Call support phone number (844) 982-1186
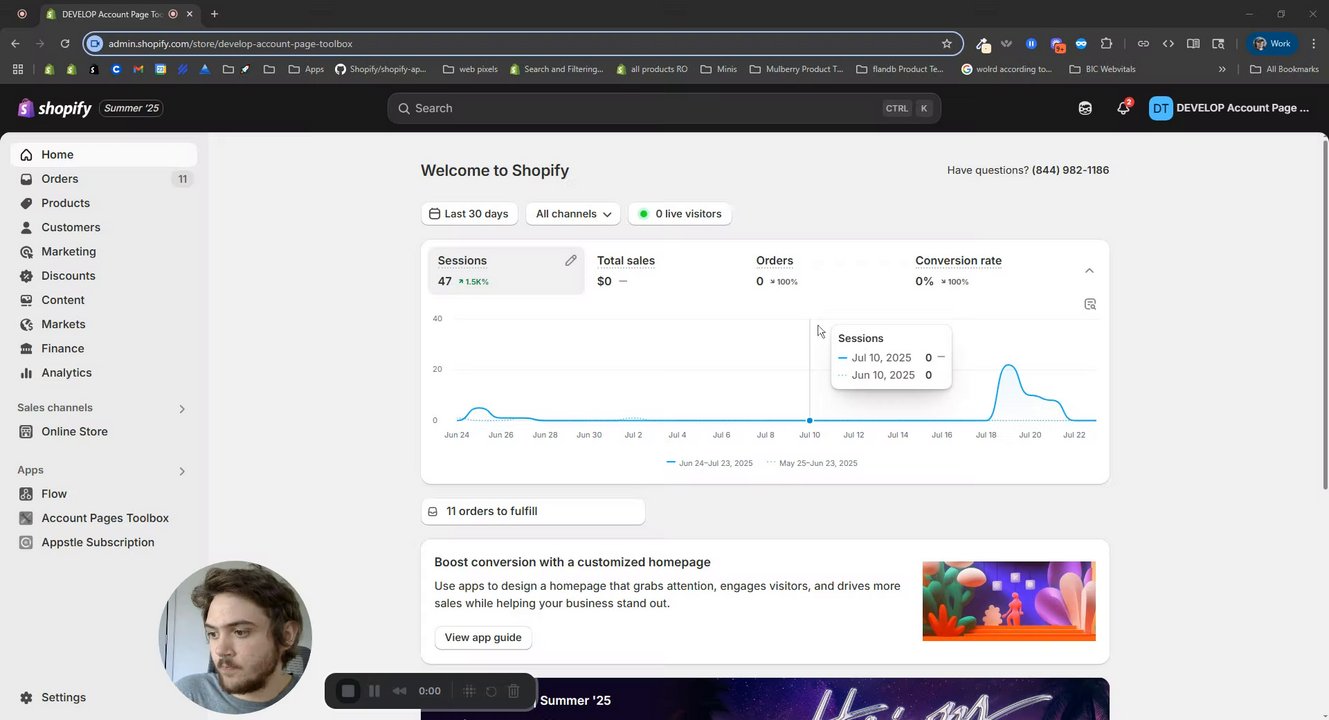Screen dimensions: 1329x720 click(x=1070, y=170)
